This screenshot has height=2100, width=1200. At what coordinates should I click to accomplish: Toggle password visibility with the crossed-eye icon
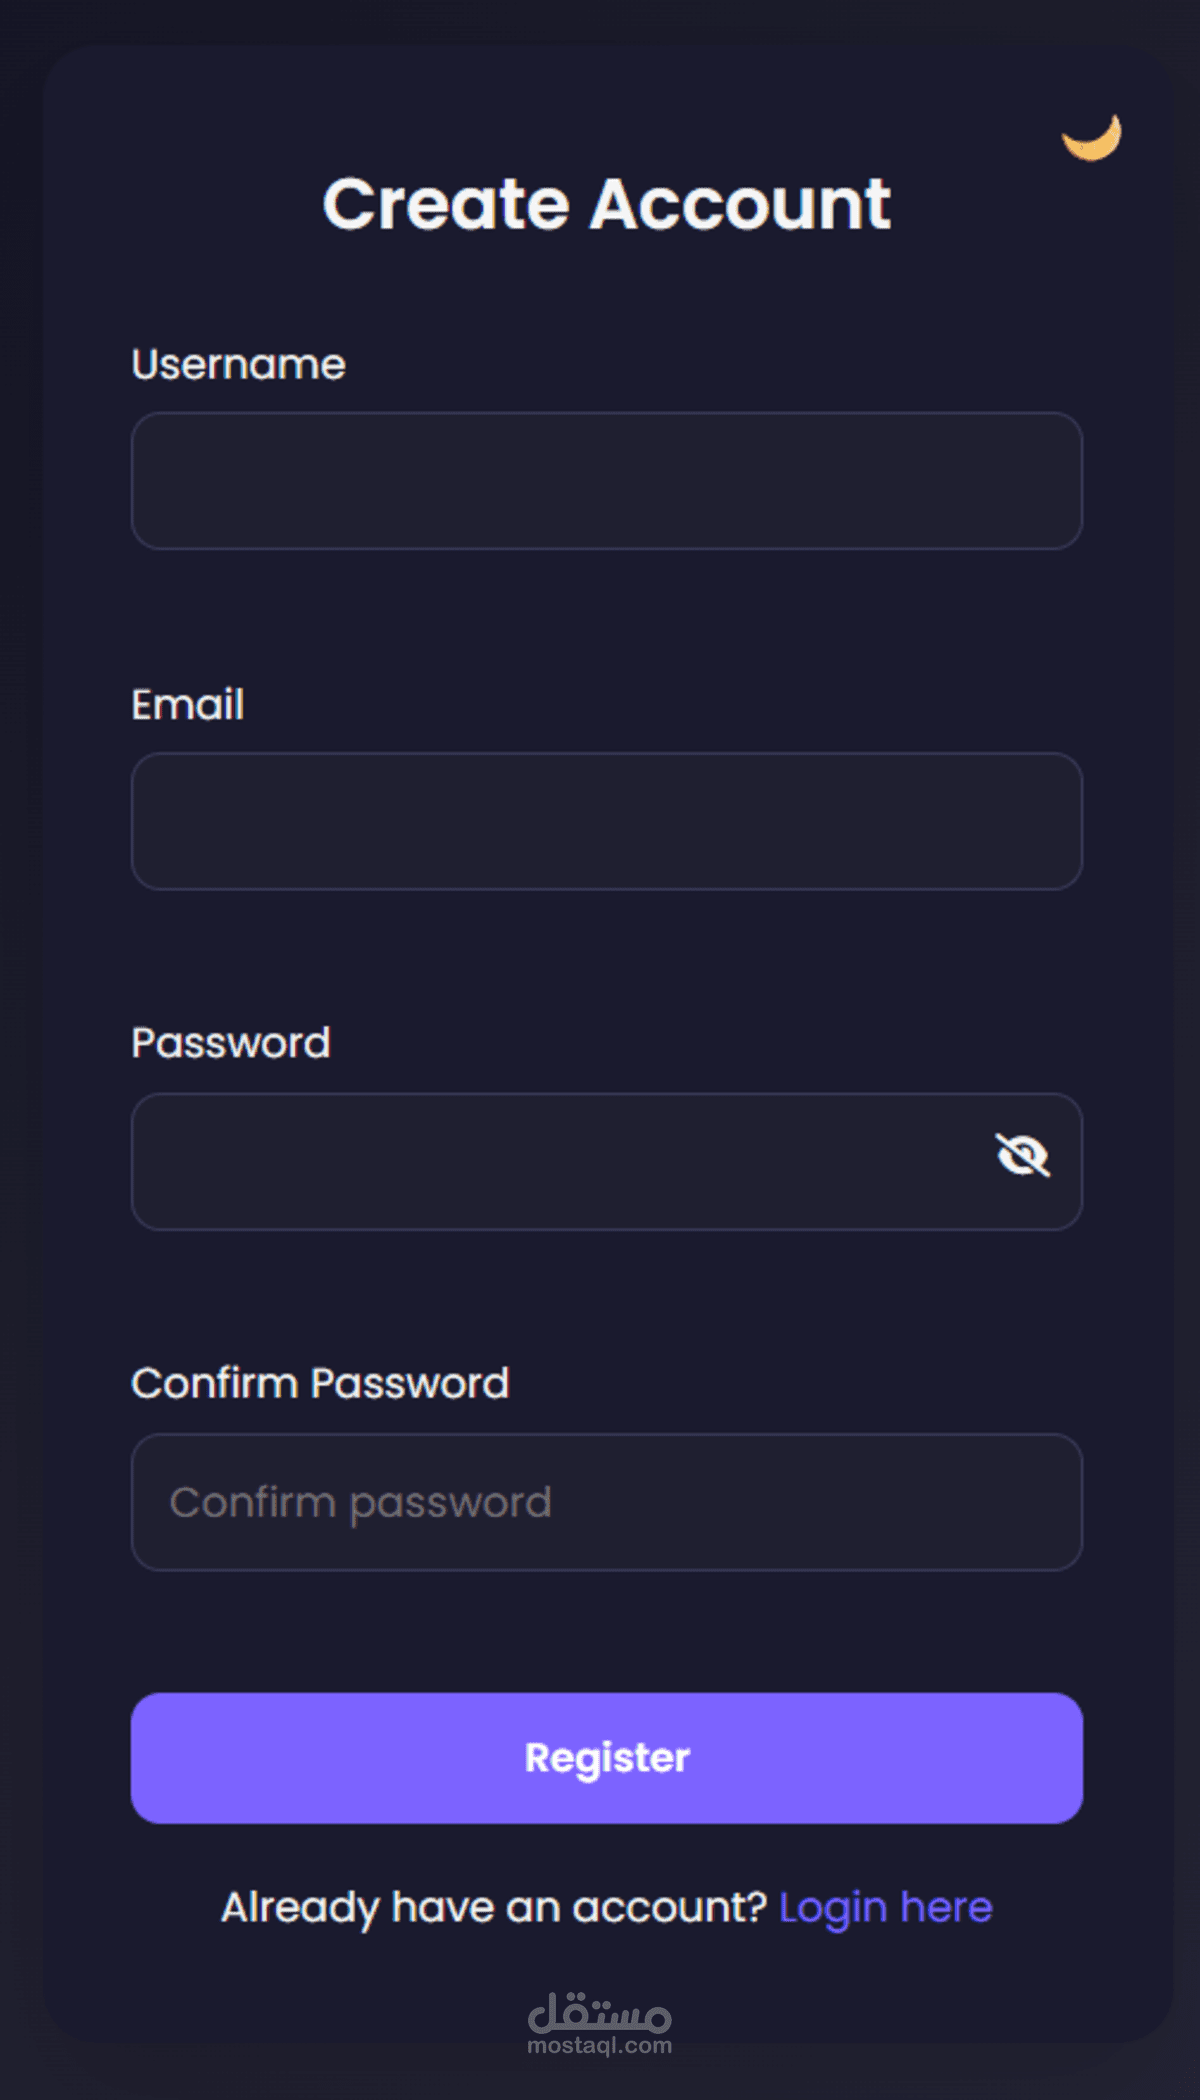tap(1022, 1156)
